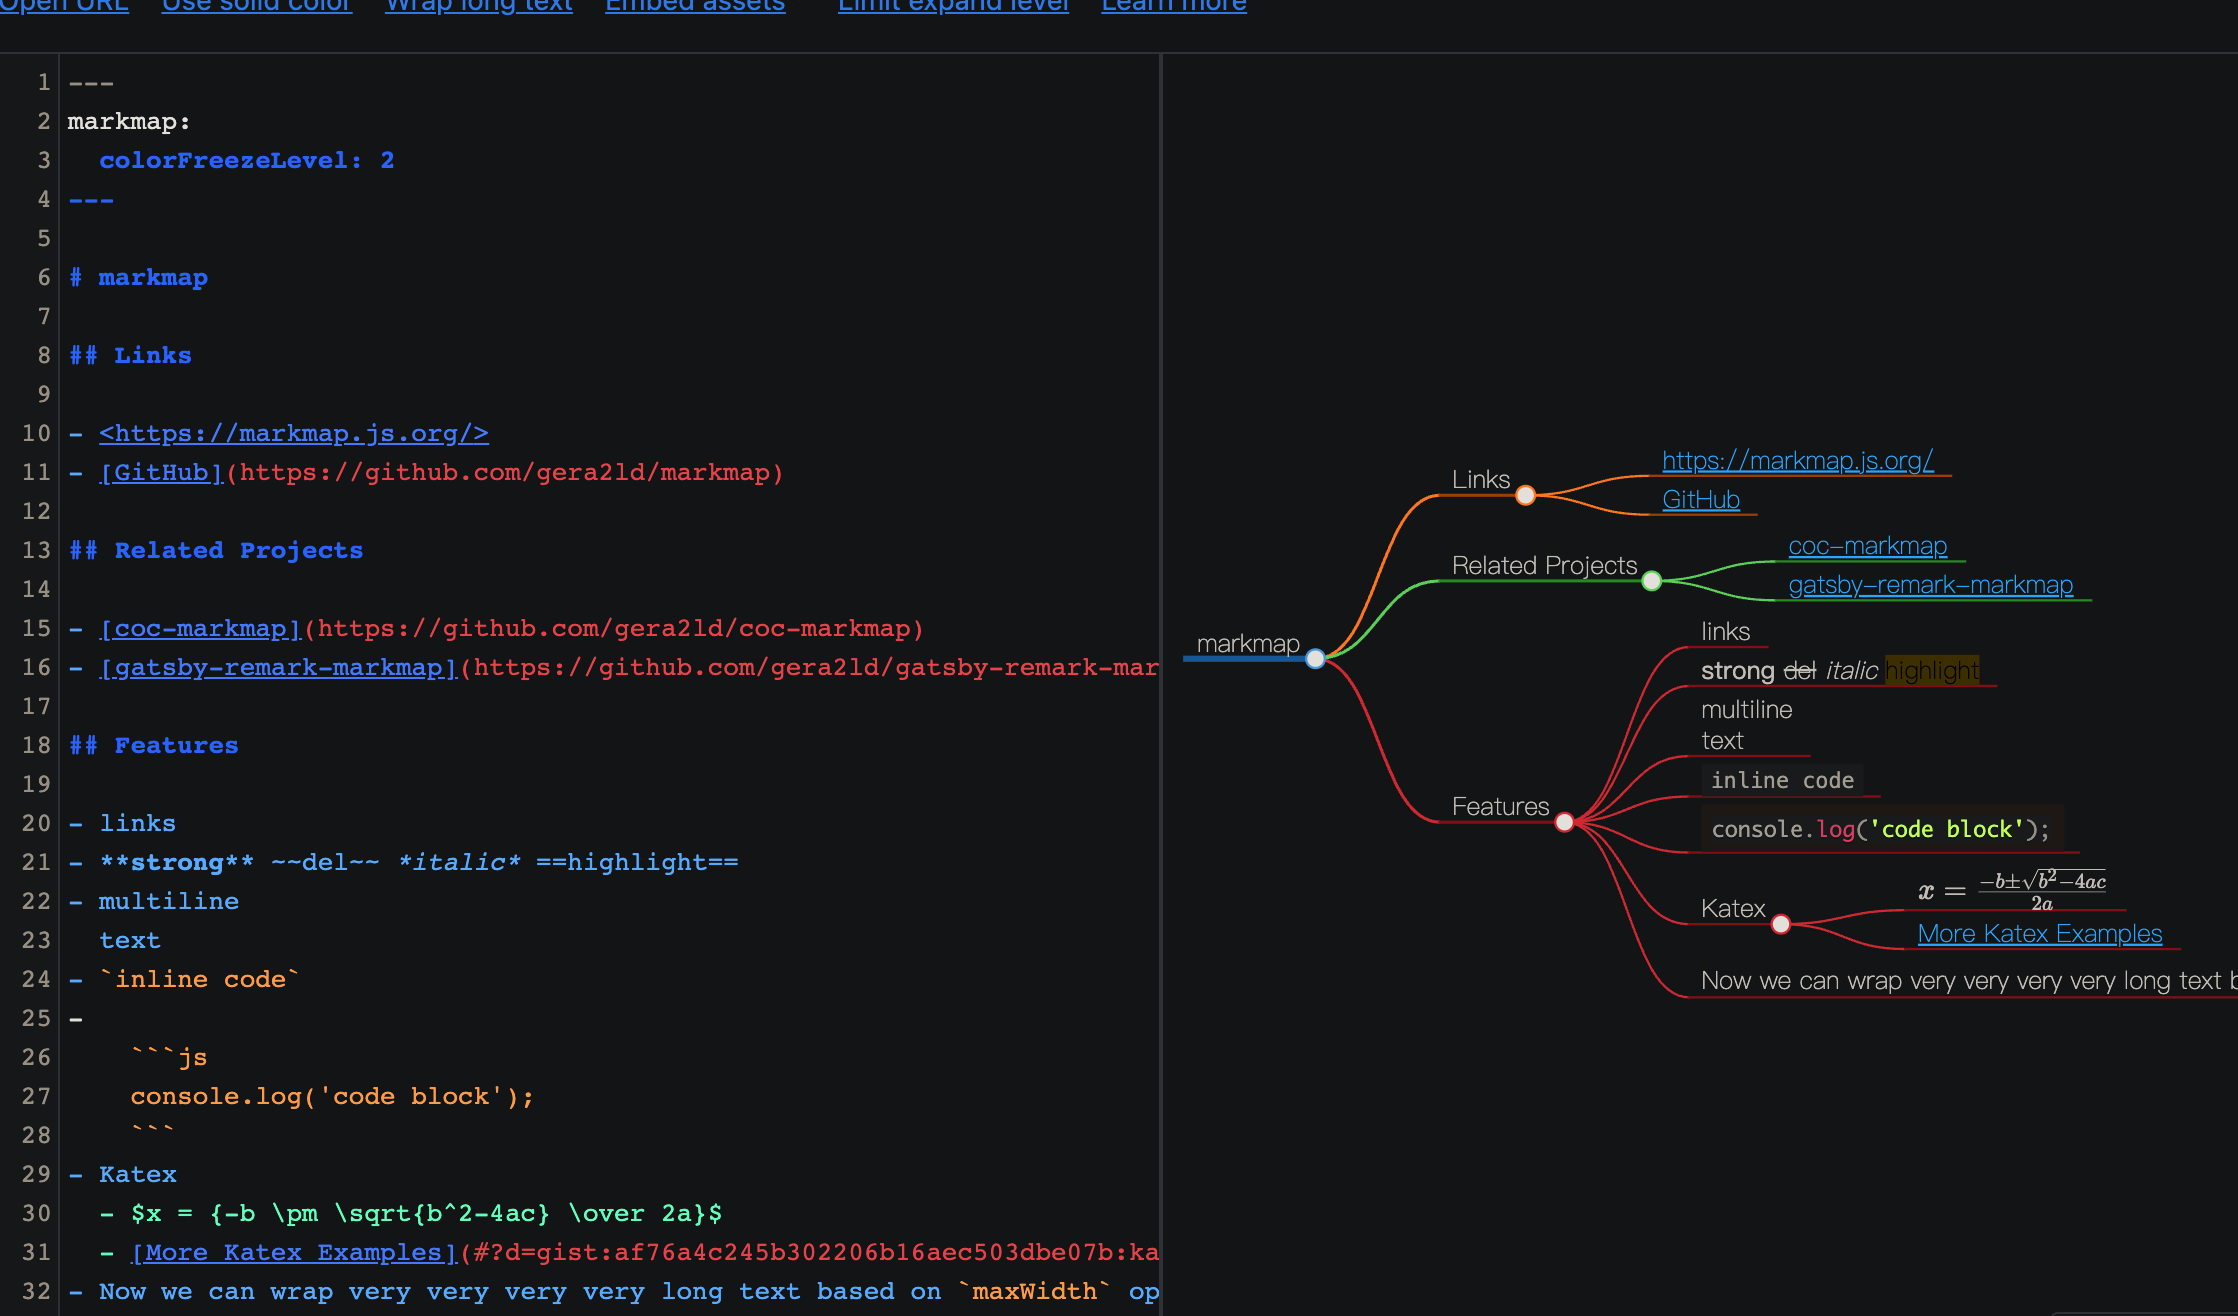Click the 'links' leaf node in mindmap
2238x1316 pixels.
[1725, 631]
